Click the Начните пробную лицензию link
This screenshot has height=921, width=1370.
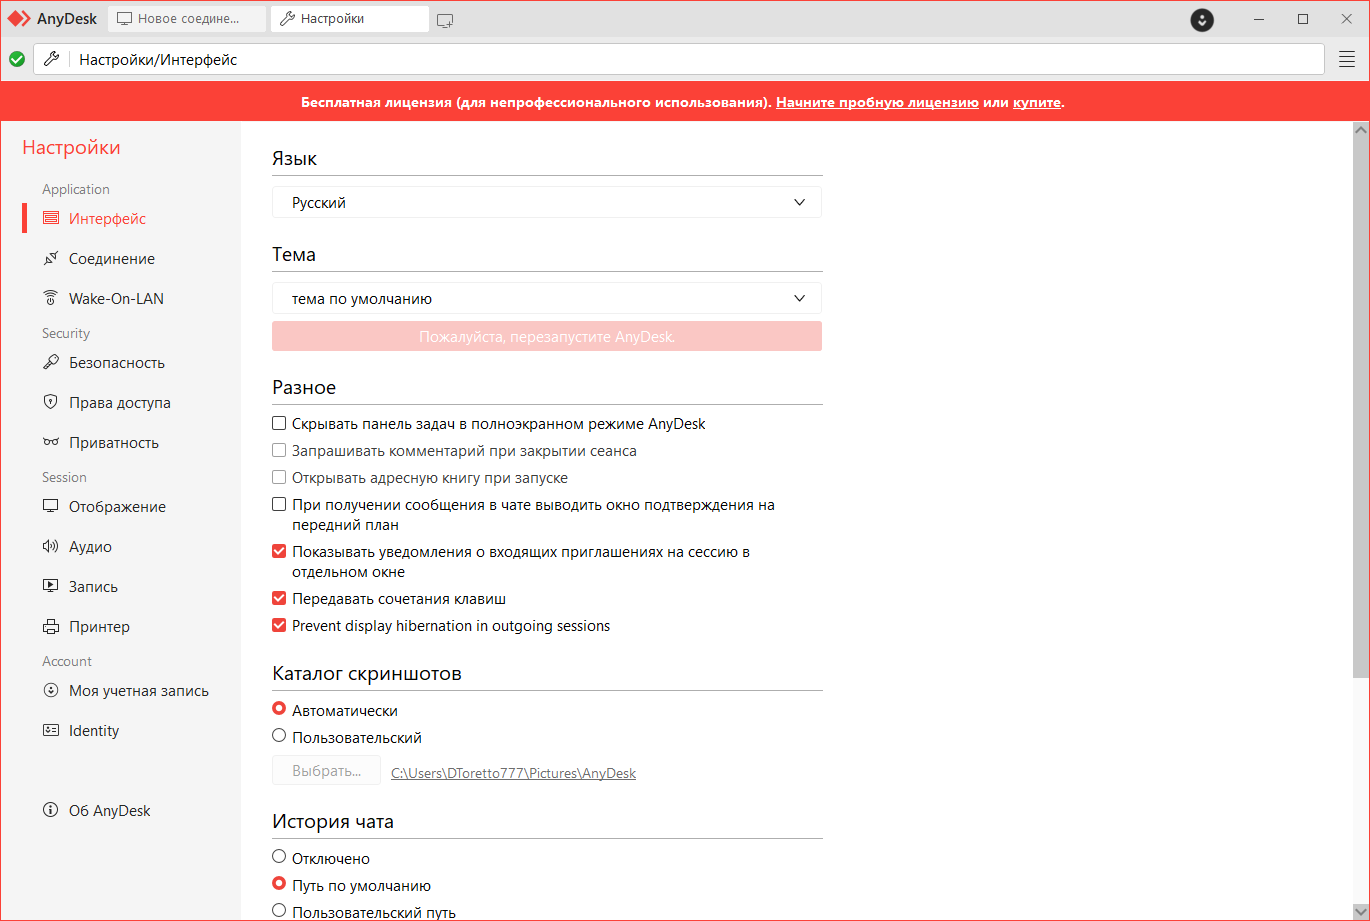877,102
